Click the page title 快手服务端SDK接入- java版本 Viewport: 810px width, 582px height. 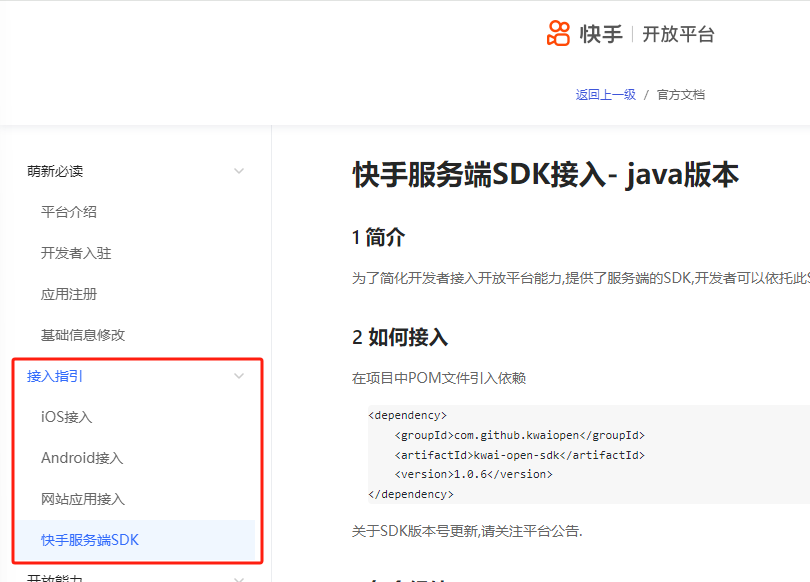coord(546,175)
